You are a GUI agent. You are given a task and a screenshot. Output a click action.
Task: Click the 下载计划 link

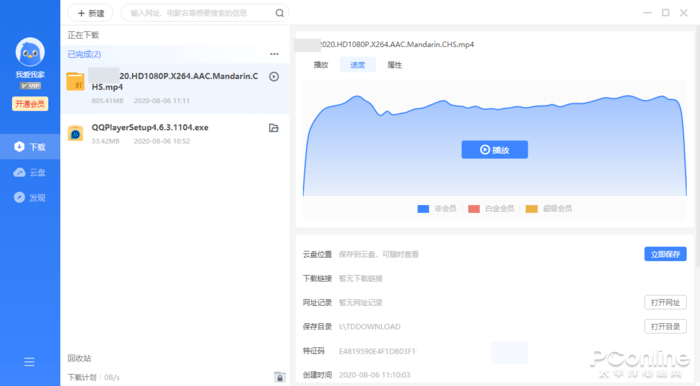[x=82, y=378]
